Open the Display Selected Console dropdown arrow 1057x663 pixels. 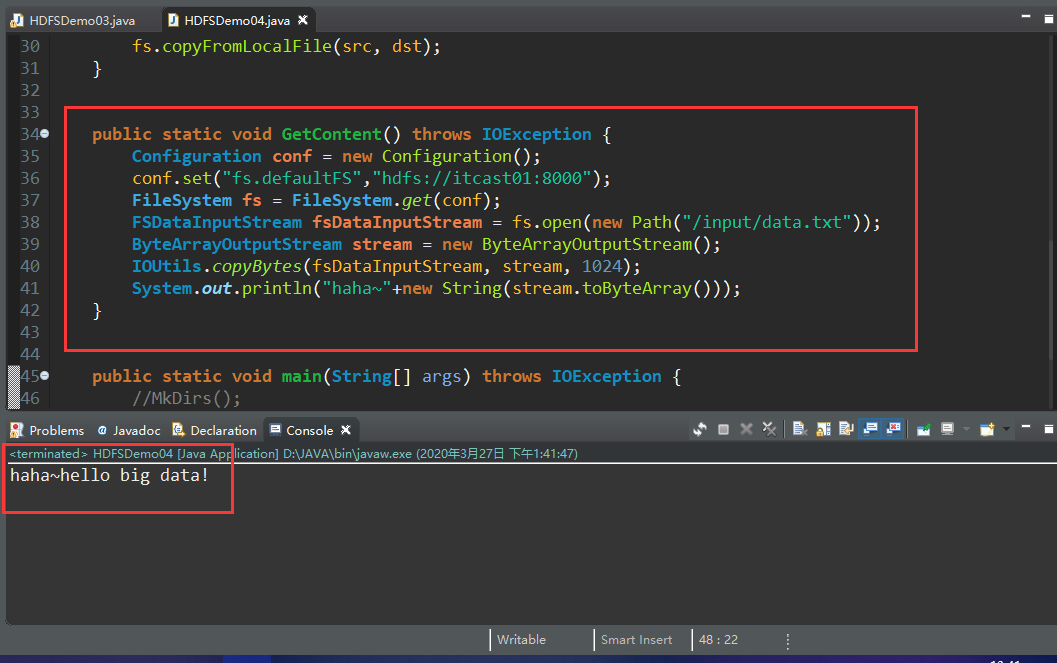point(966,429)
